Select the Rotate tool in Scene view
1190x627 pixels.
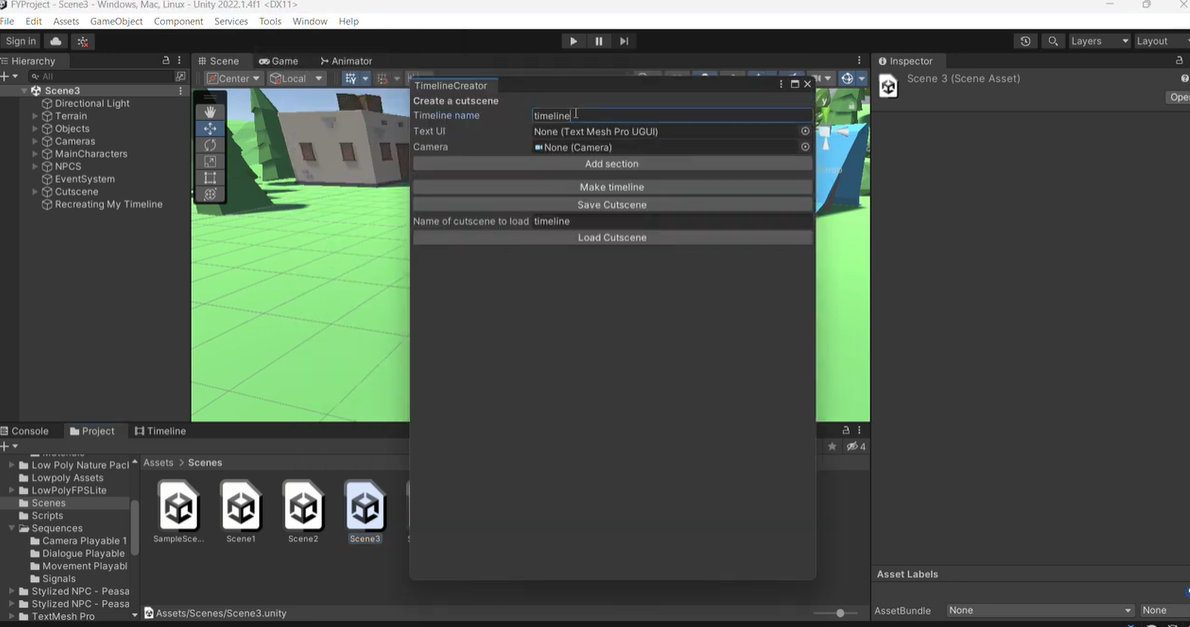[x=210, y=145]
